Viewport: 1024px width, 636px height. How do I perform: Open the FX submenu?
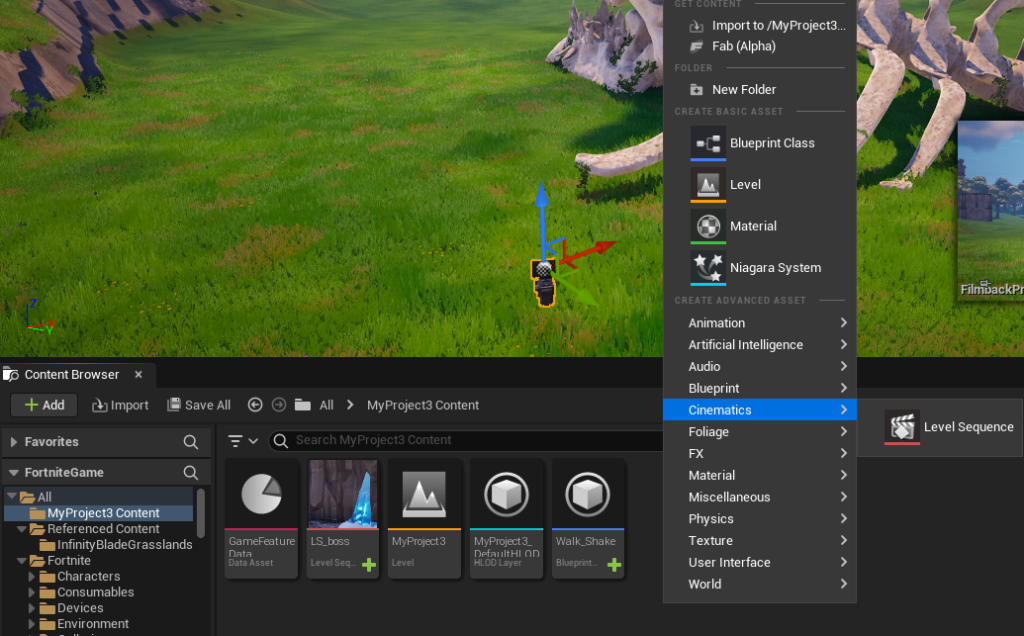tap(760, 453)
